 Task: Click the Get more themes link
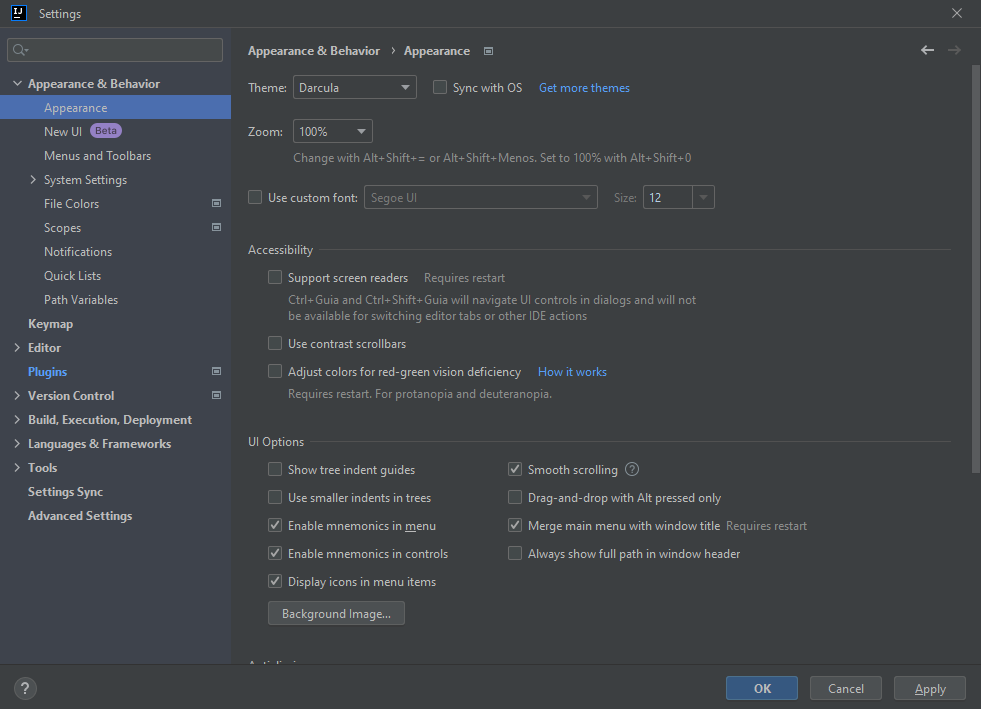click(584, 88)
